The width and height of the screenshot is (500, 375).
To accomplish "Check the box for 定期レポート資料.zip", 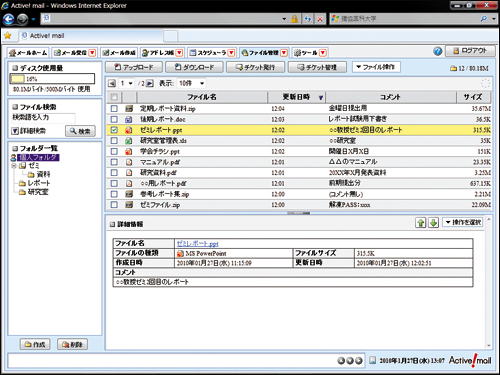I will tap(114, 109).
